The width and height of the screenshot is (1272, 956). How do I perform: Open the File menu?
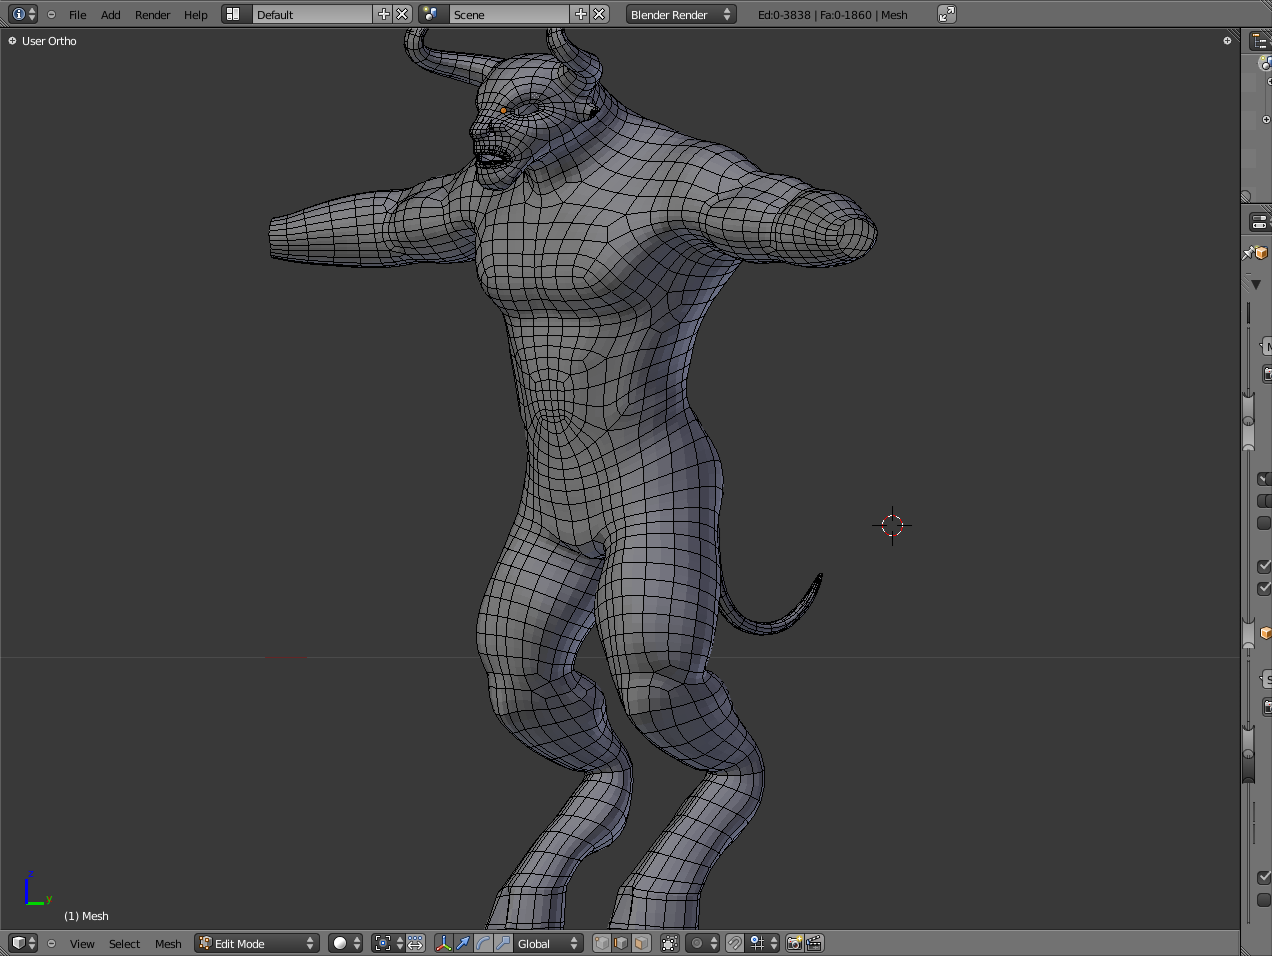[77, 15]
